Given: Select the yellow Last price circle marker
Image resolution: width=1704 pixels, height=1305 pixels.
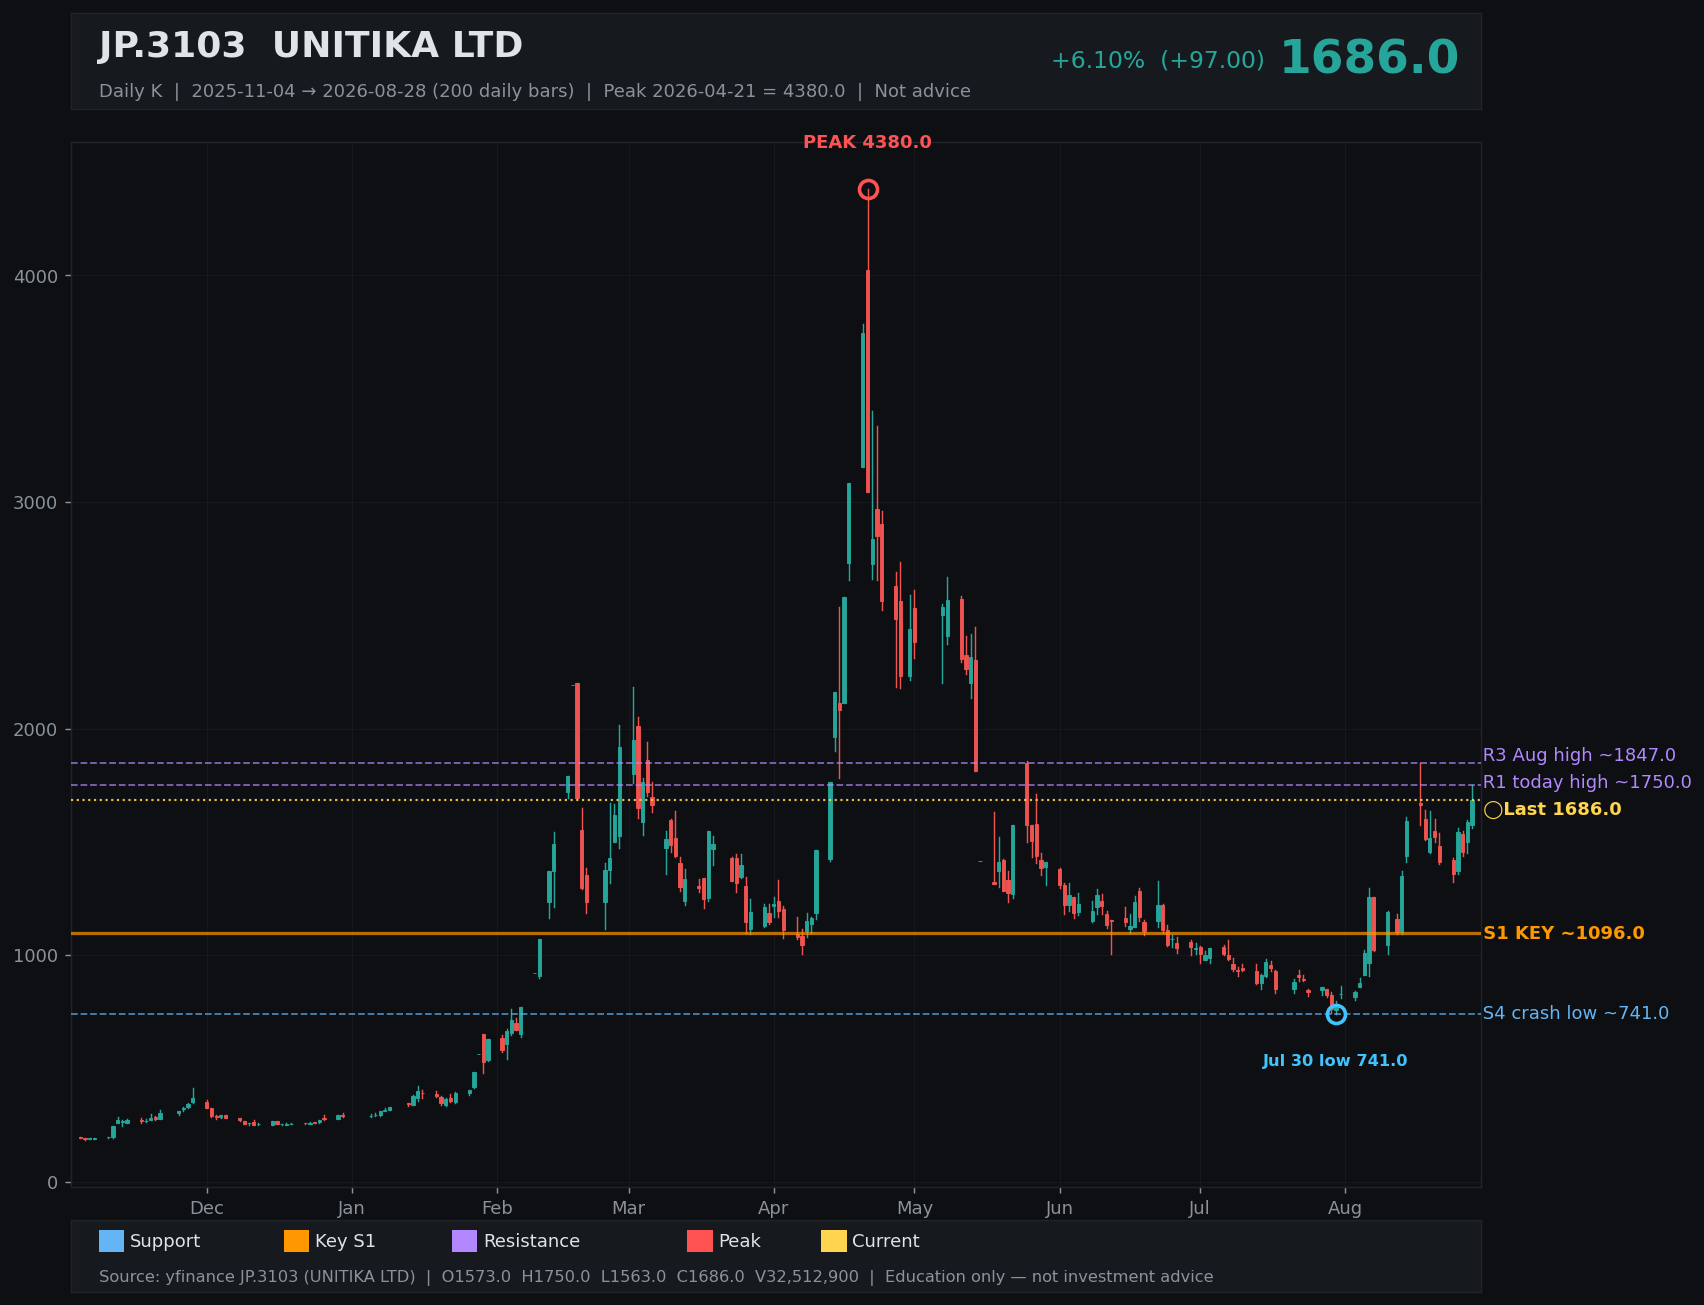Looking at the screenshot, I should click(x=1493, y=810).
